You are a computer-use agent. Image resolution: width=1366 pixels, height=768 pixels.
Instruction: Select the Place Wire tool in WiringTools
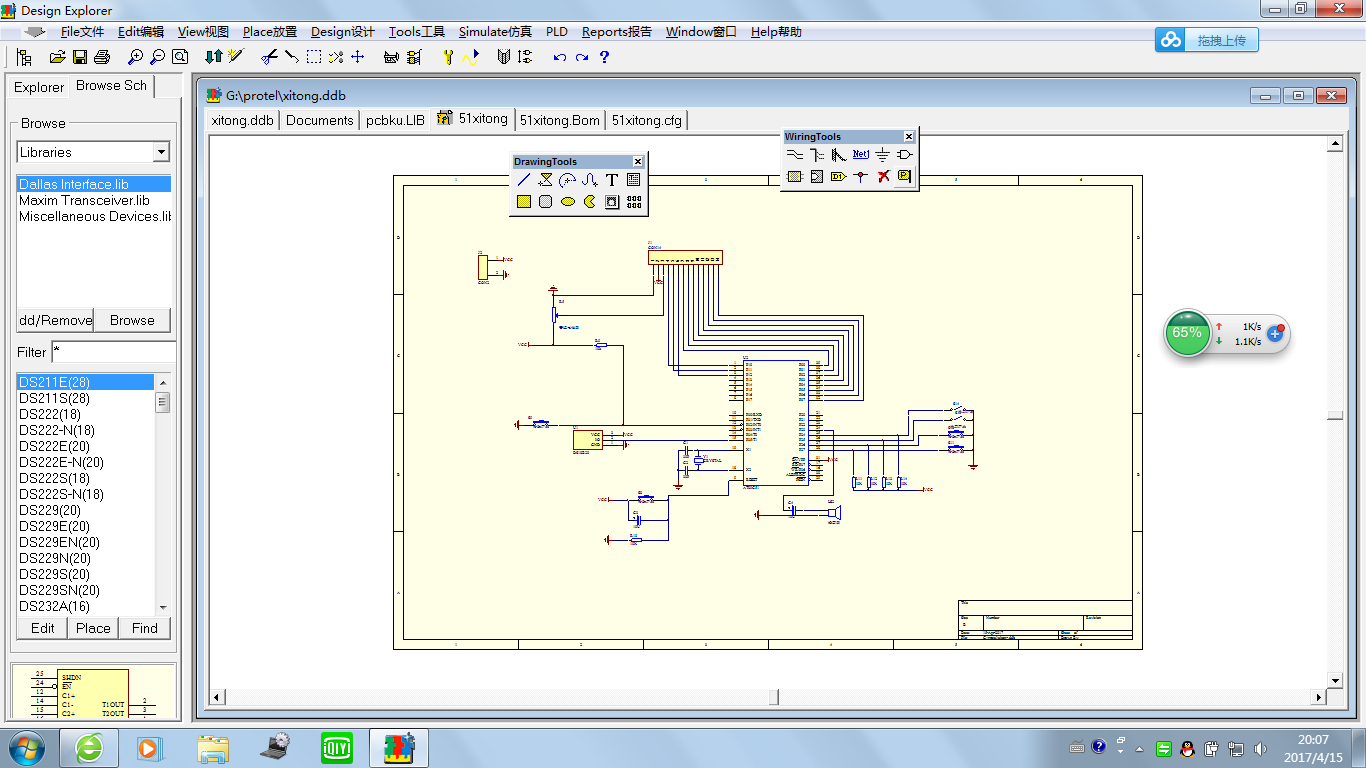794,155
